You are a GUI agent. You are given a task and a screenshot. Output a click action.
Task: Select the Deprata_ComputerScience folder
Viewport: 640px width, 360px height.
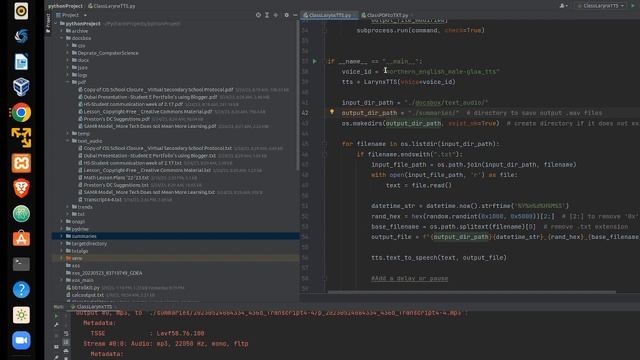pyautogui.click(x=108, y=53)
